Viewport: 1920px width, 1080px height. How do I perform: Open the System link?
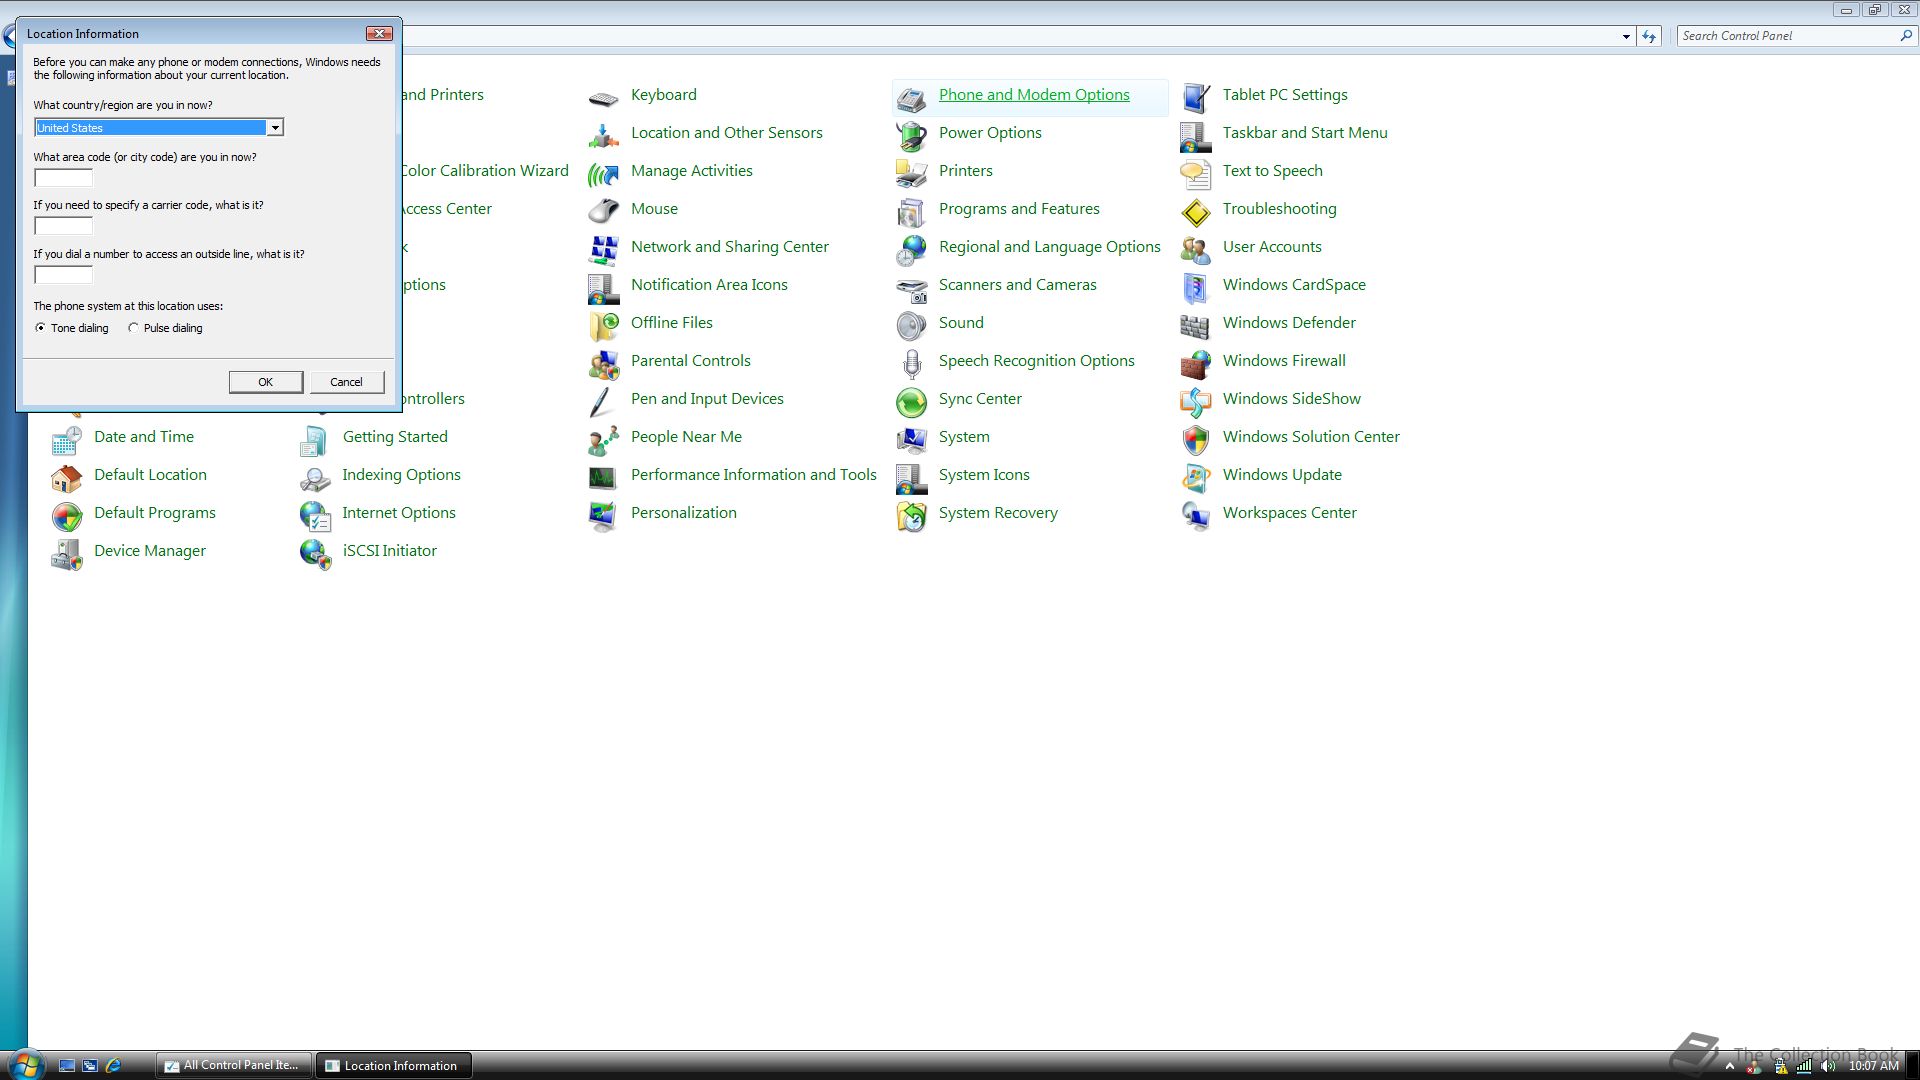(x=964, y=436)
